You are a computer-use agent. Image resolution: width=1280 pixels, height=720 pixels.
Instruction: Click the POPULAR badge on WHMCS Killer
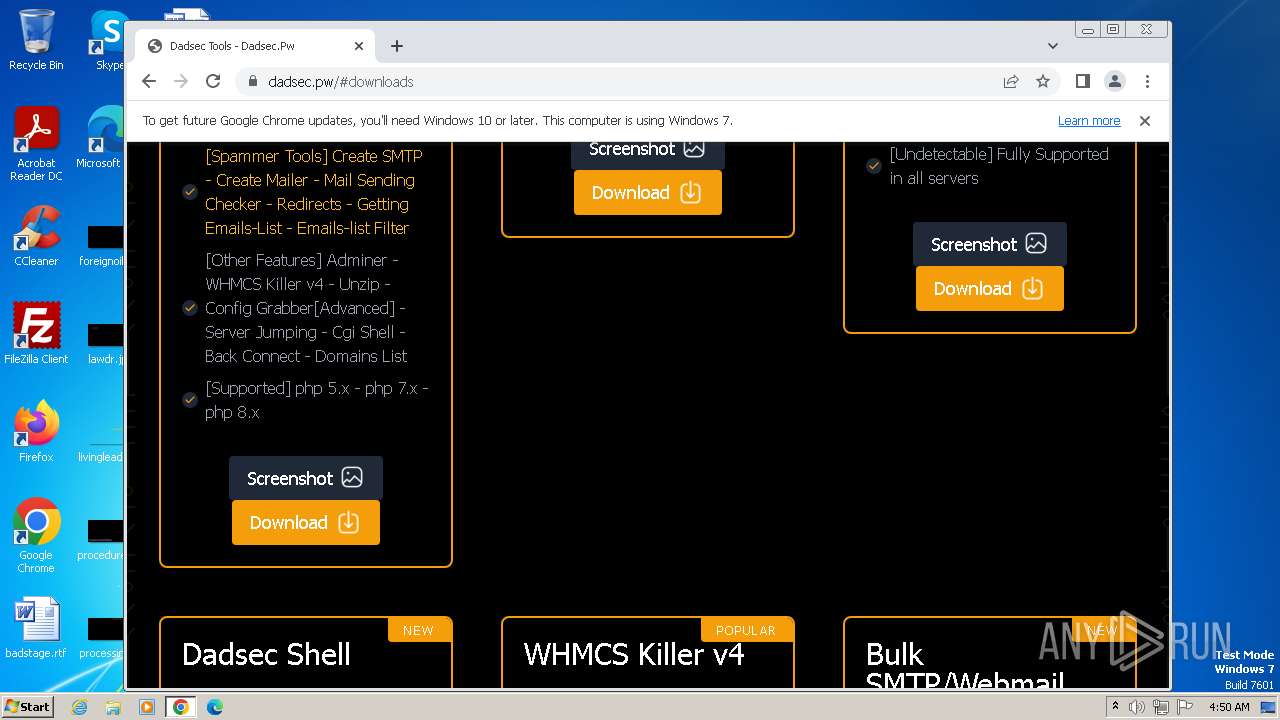pos(746,630)
